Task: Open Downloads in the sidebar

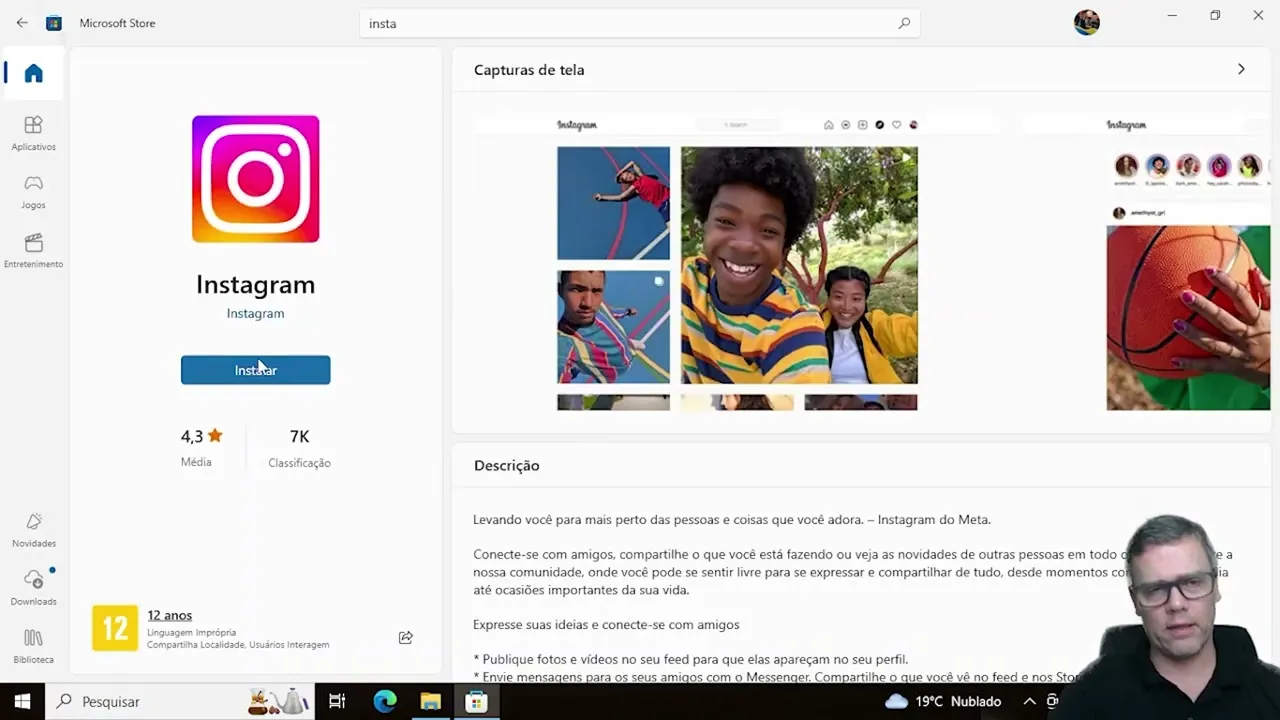Action: pos(34,588)
